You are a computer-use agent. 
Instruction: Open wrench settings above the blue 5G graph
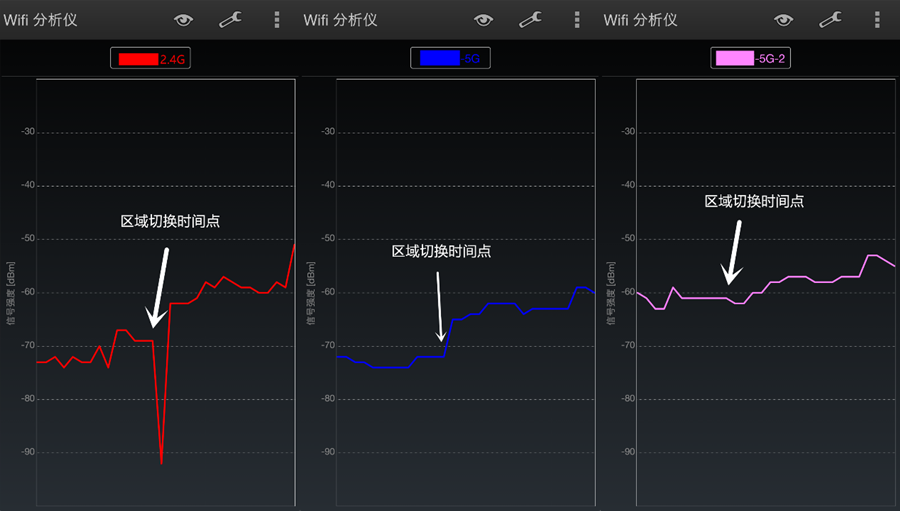point(531,20)
